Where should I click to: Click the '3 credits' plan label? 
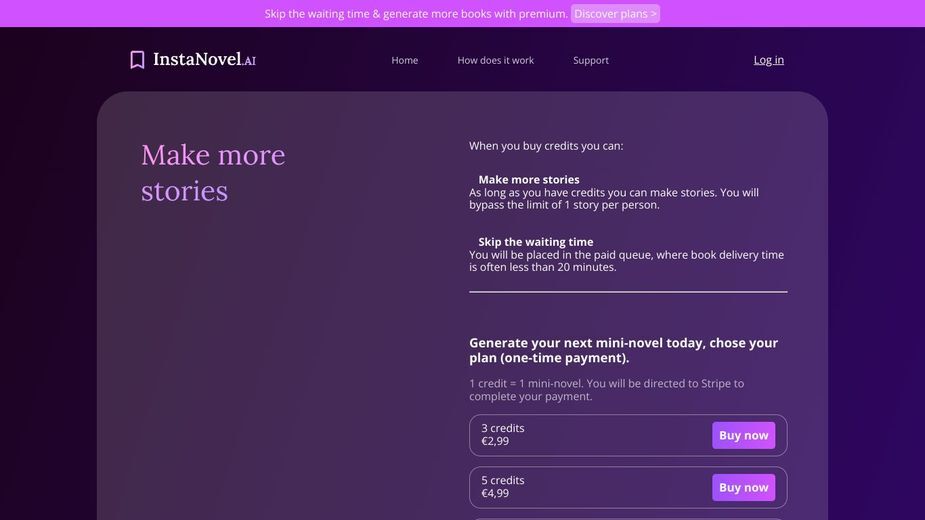click(503, 428)
